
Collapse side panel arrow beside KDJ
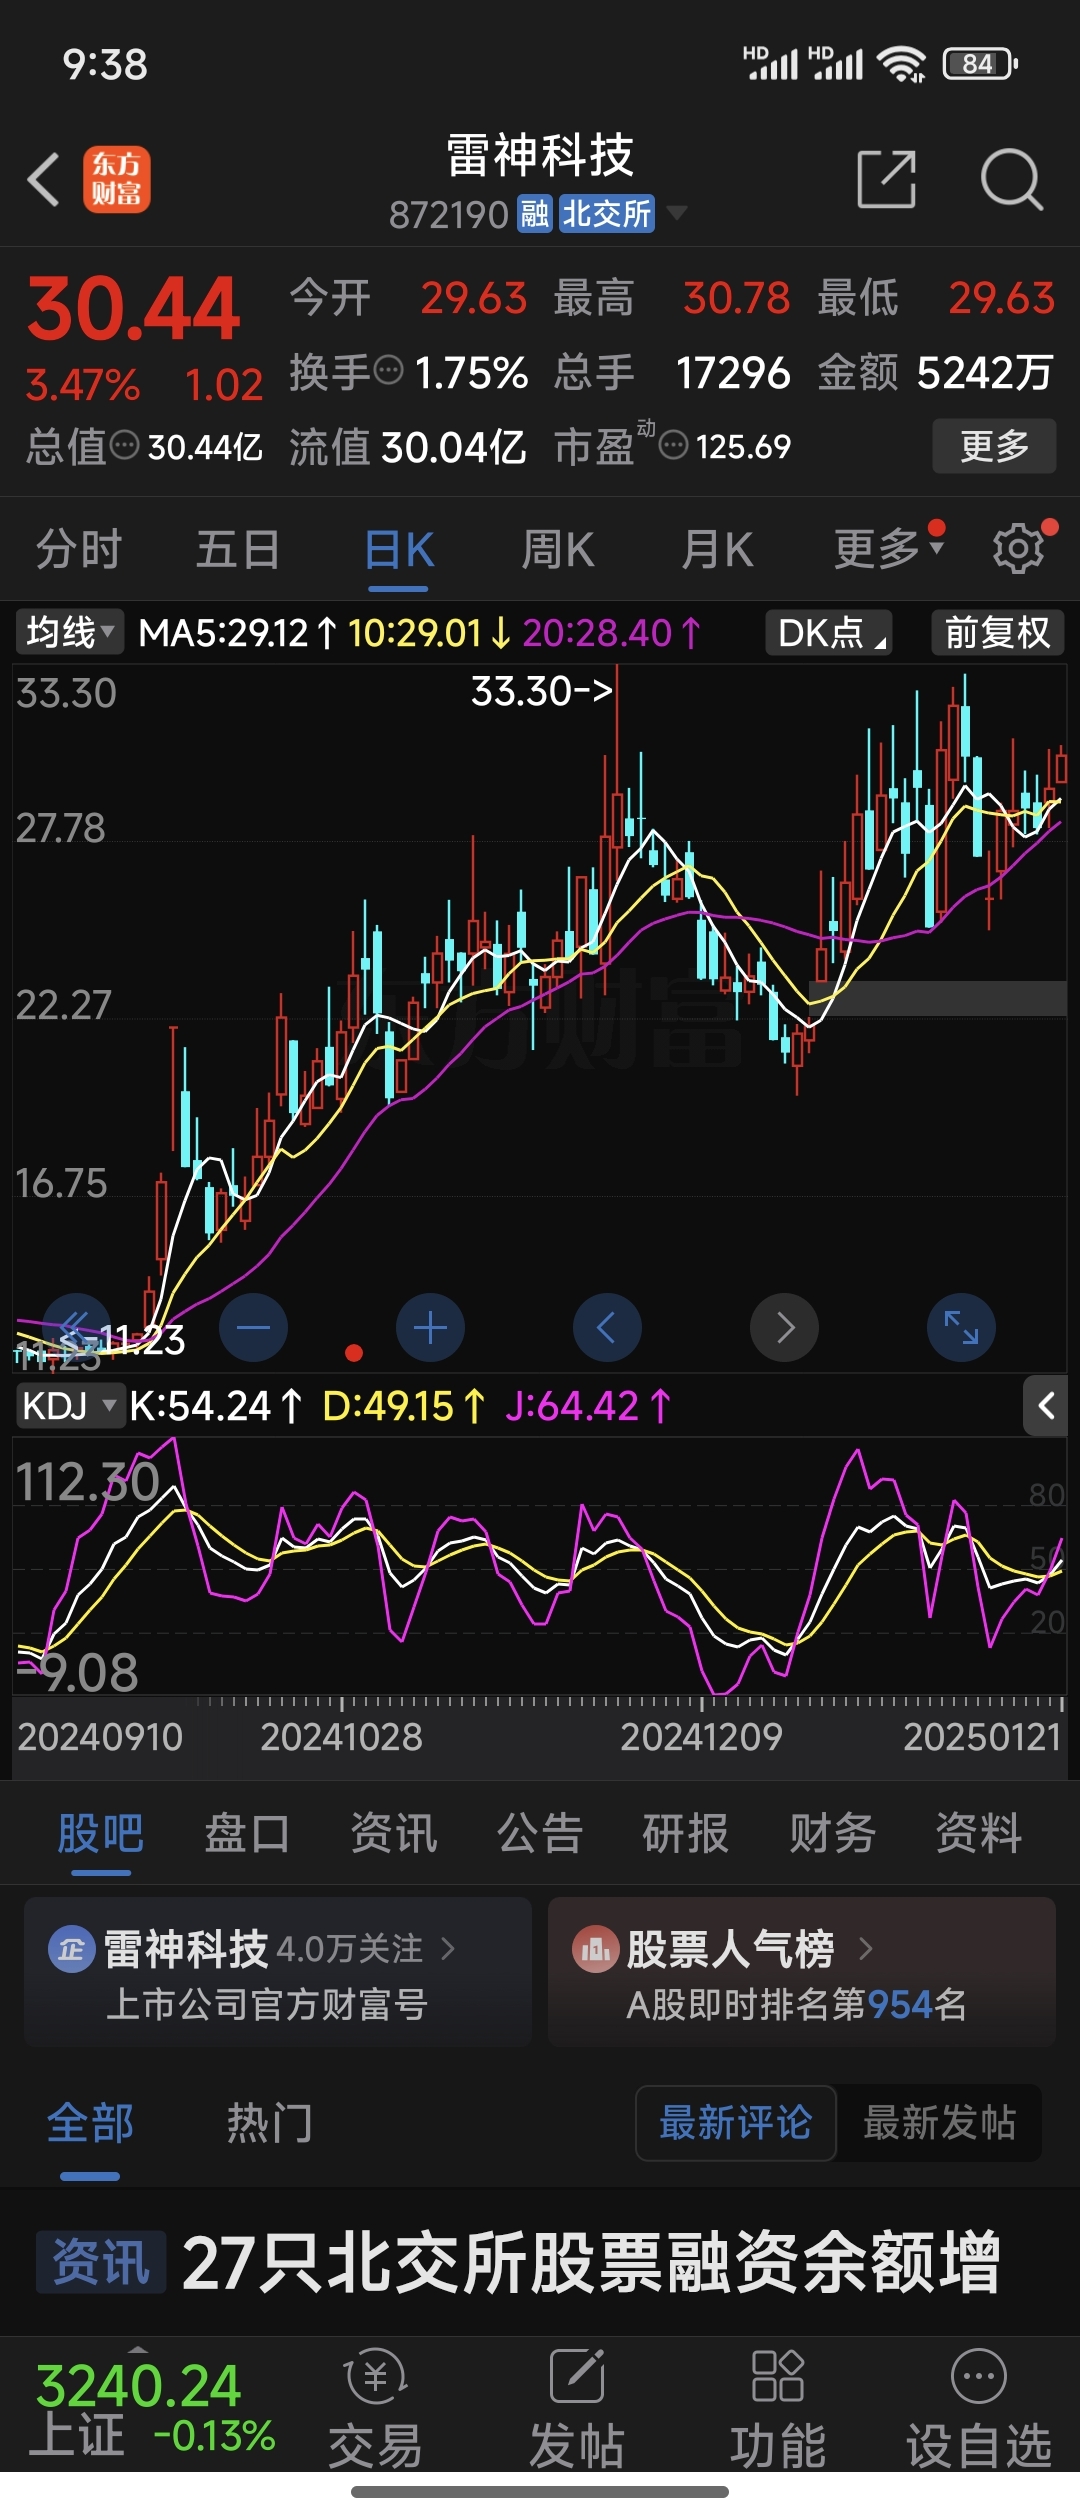[x=1046, y=1406]
